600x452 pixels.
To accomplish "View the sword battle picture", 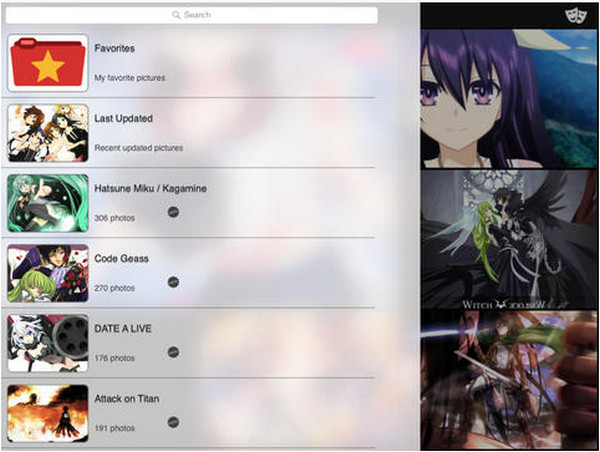I will 509,380.
